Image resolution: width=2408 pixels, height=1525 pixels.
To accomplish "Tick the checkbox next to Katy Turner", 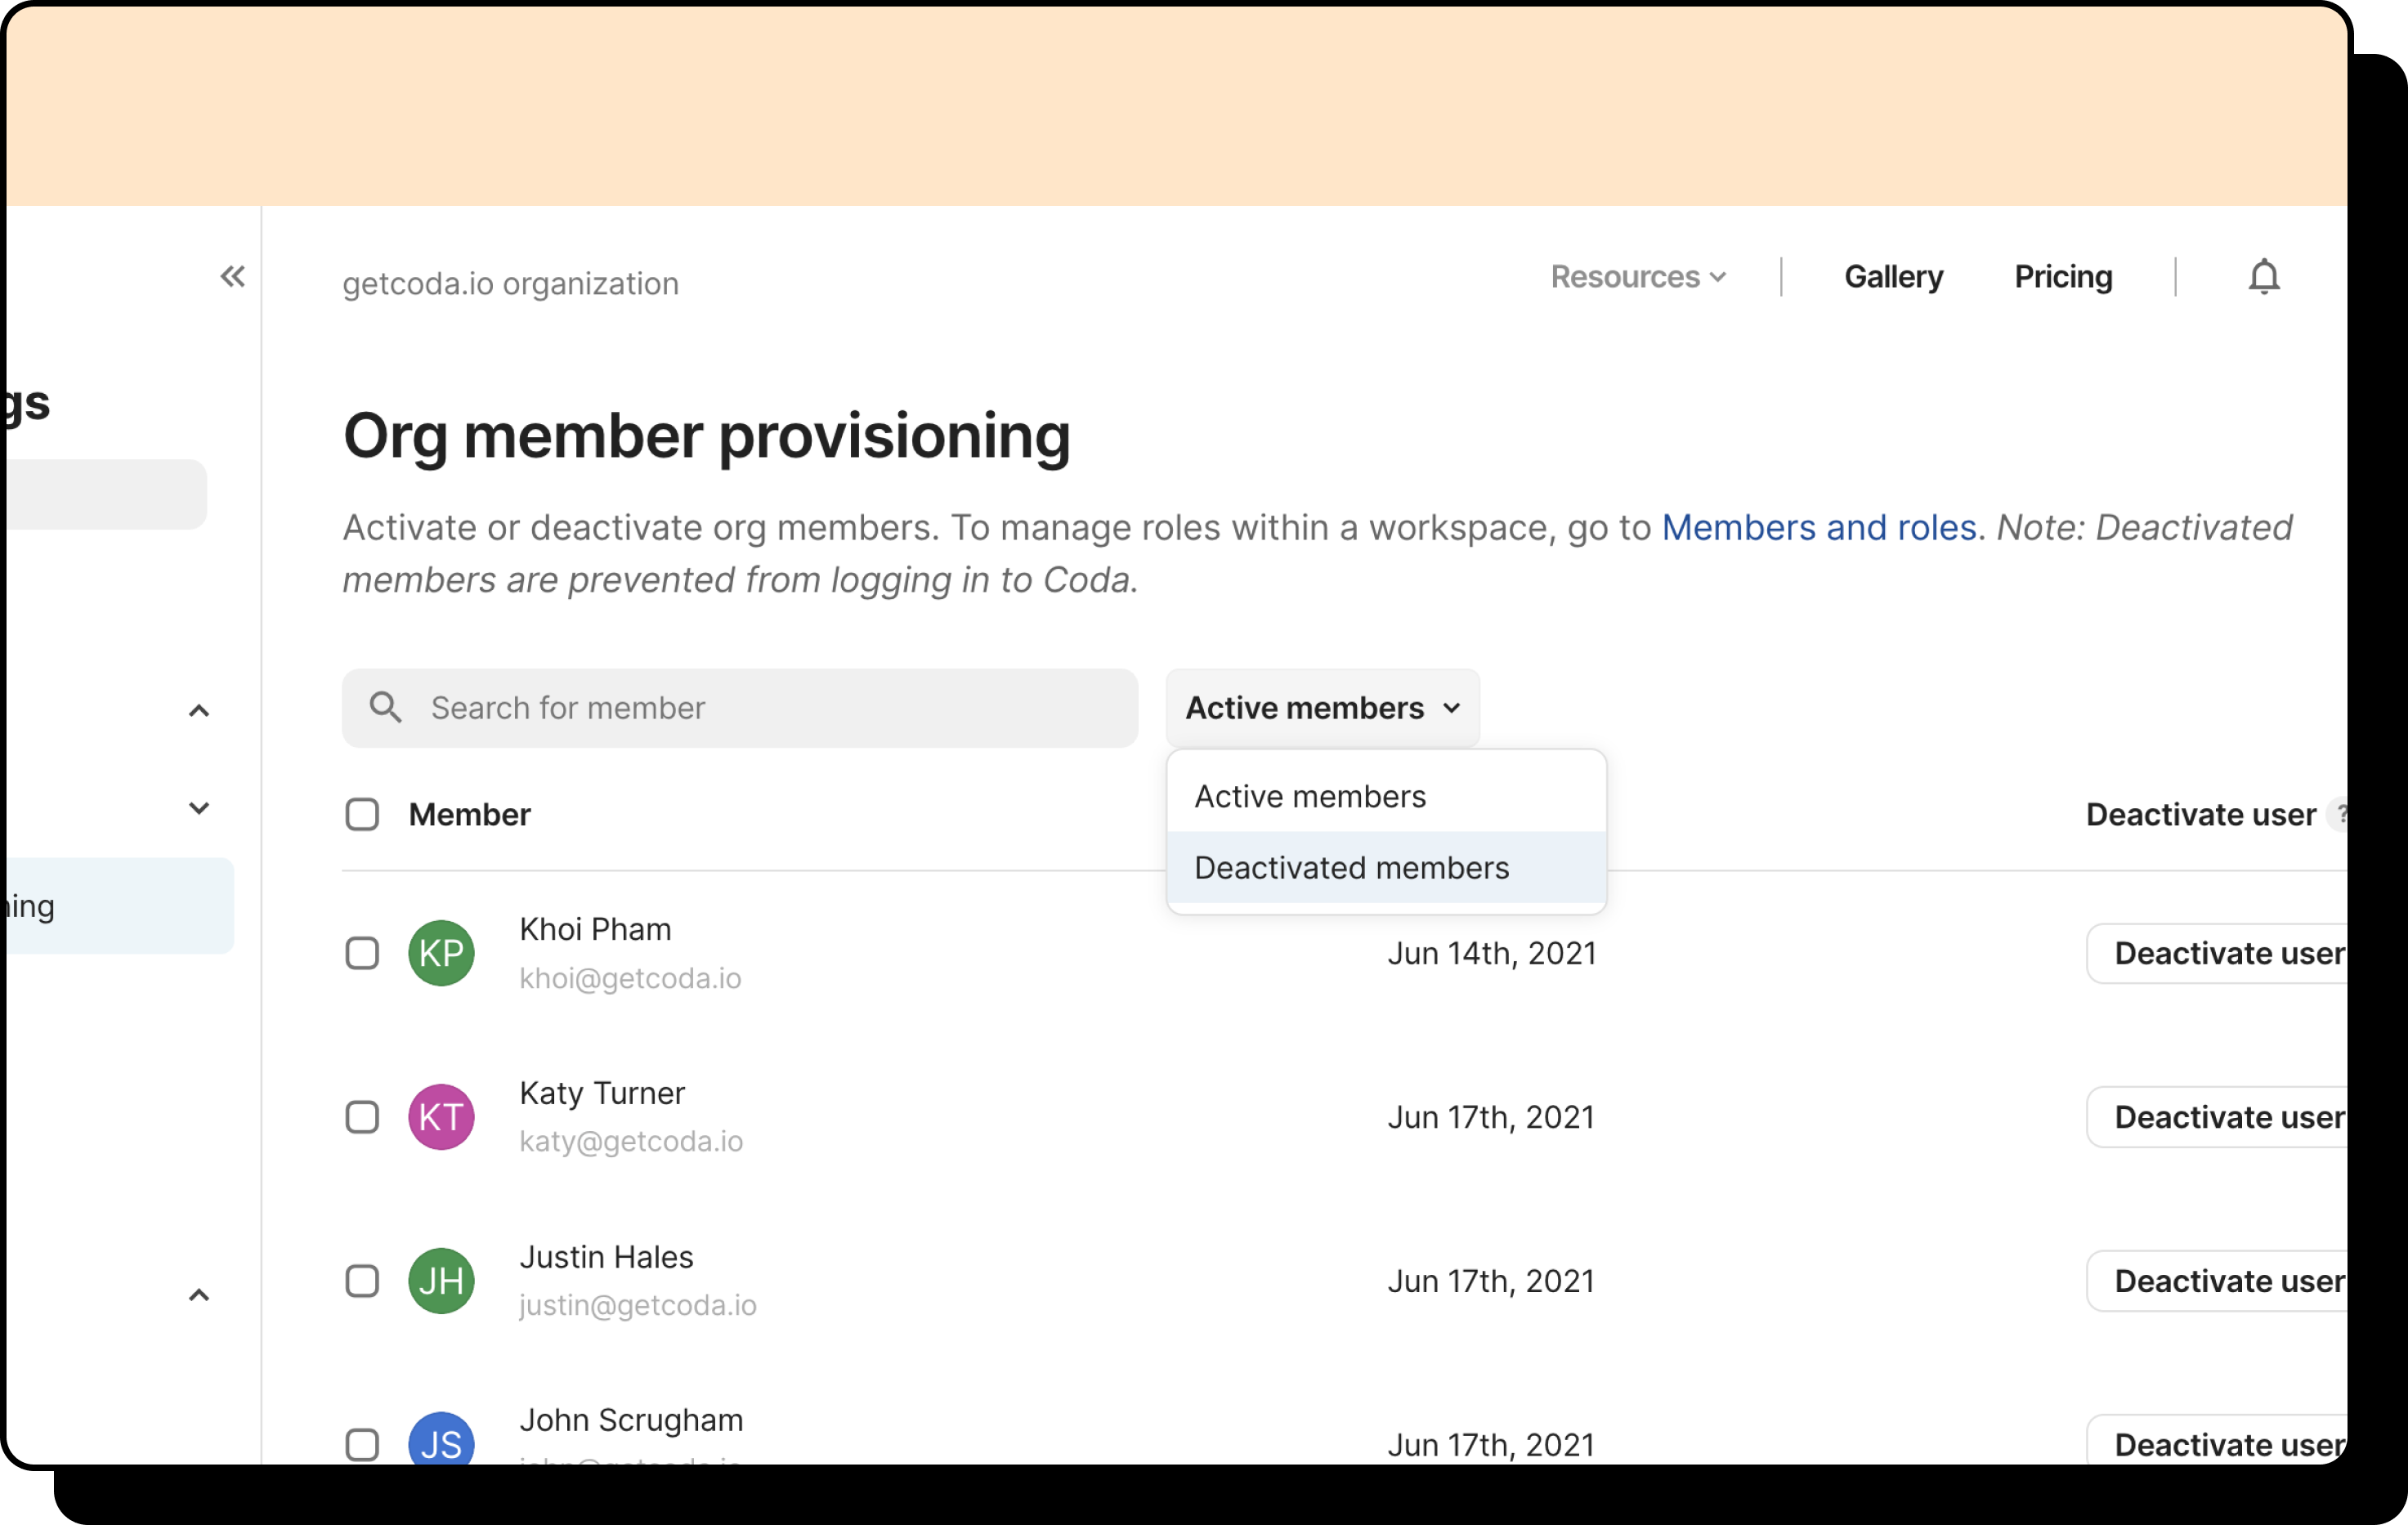I will [362, 1117].
